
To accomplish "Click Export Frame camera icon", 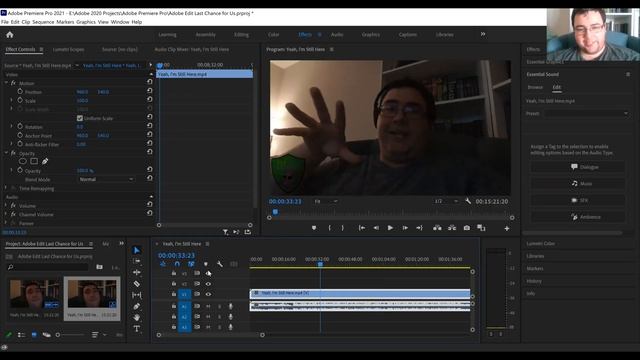I will click(x=467, y=228).
